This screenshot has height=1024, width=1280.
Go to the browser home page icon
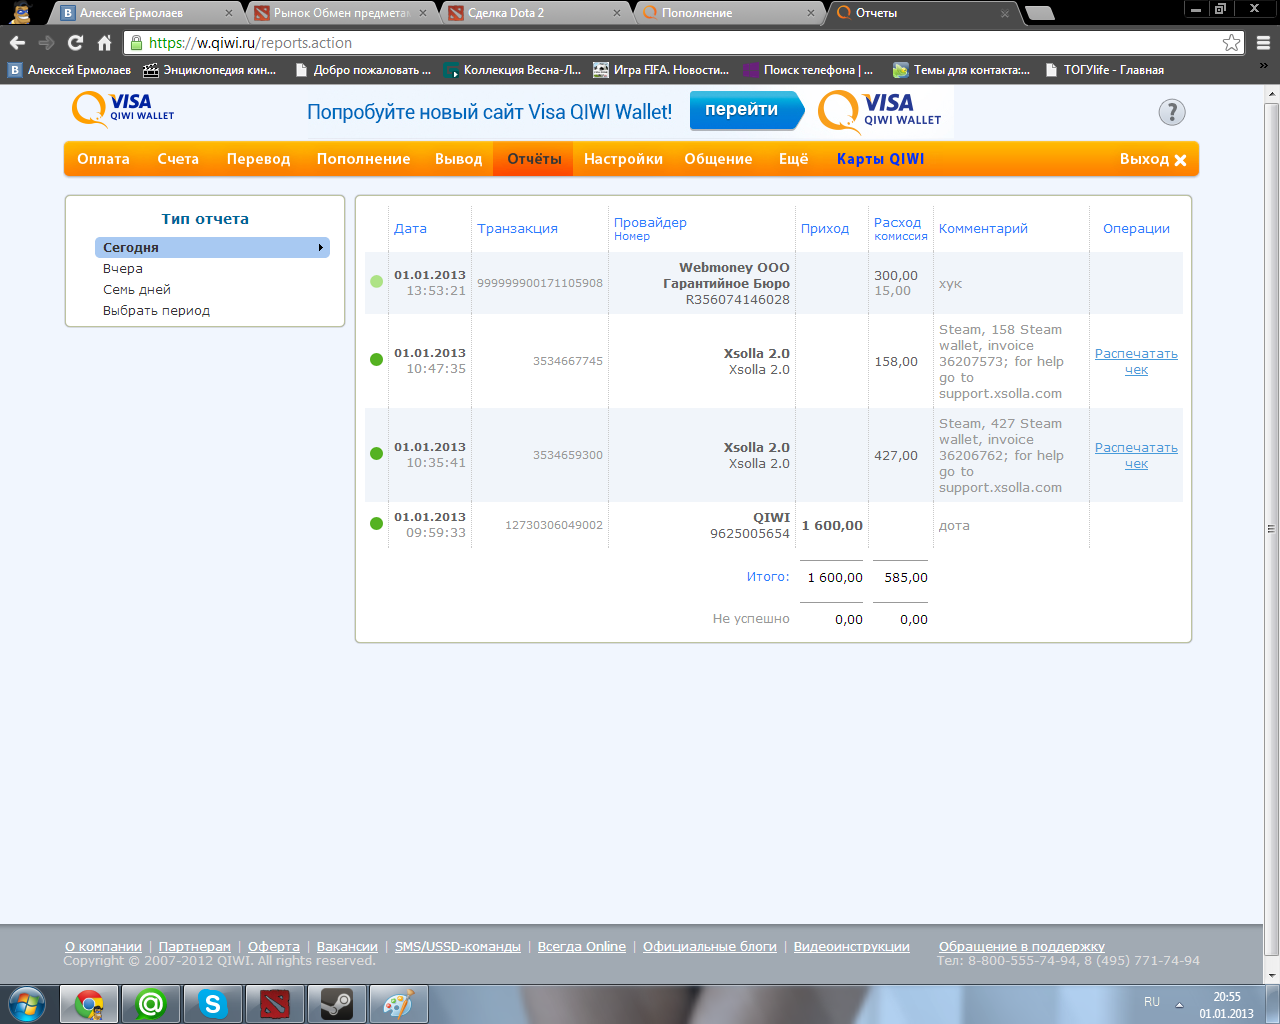point(104,43)
